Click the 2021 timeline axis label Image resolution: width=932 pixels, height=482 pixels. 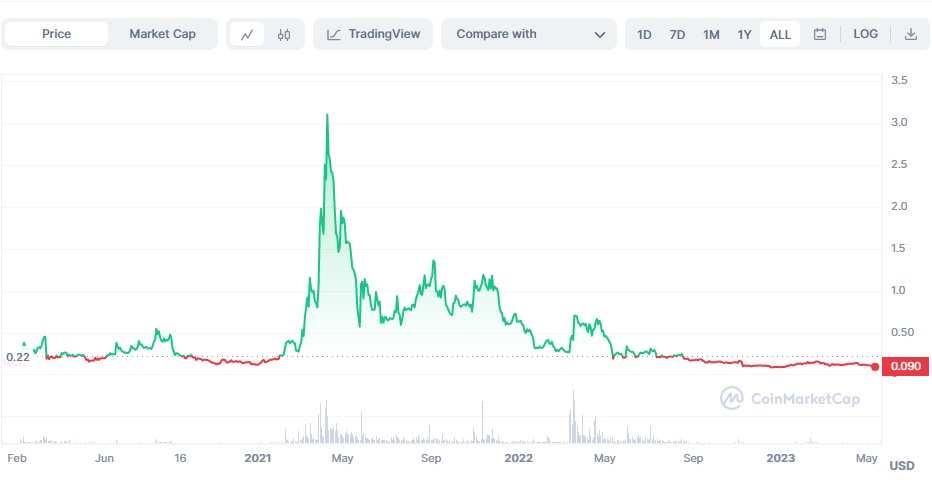[x=260, y=458]
